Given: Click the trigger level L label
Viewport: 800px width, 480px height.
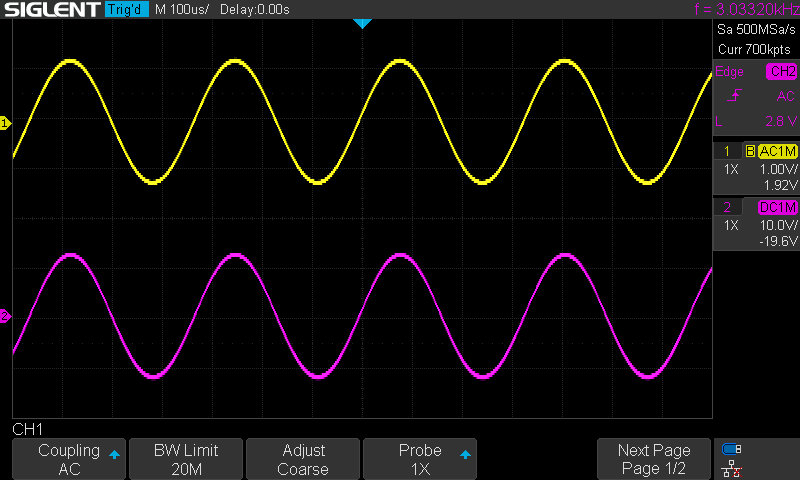Looking at the screenshot, I should pos(719,121).
